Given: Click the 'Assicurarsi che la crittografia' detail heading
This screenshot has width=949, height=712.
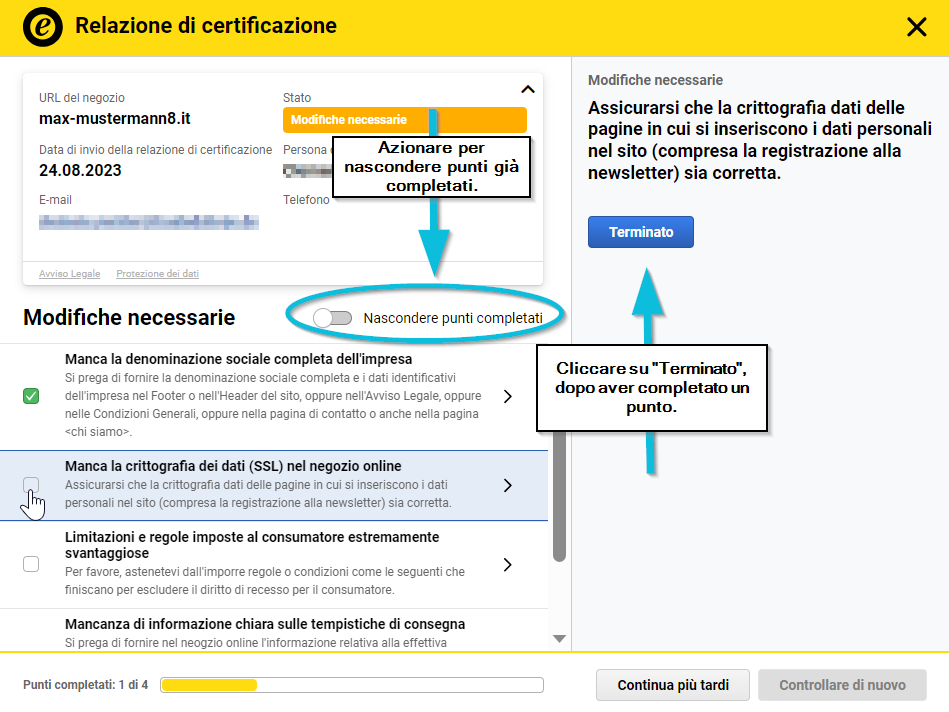Looking at the screenshot, I should (x=760, y=140).
